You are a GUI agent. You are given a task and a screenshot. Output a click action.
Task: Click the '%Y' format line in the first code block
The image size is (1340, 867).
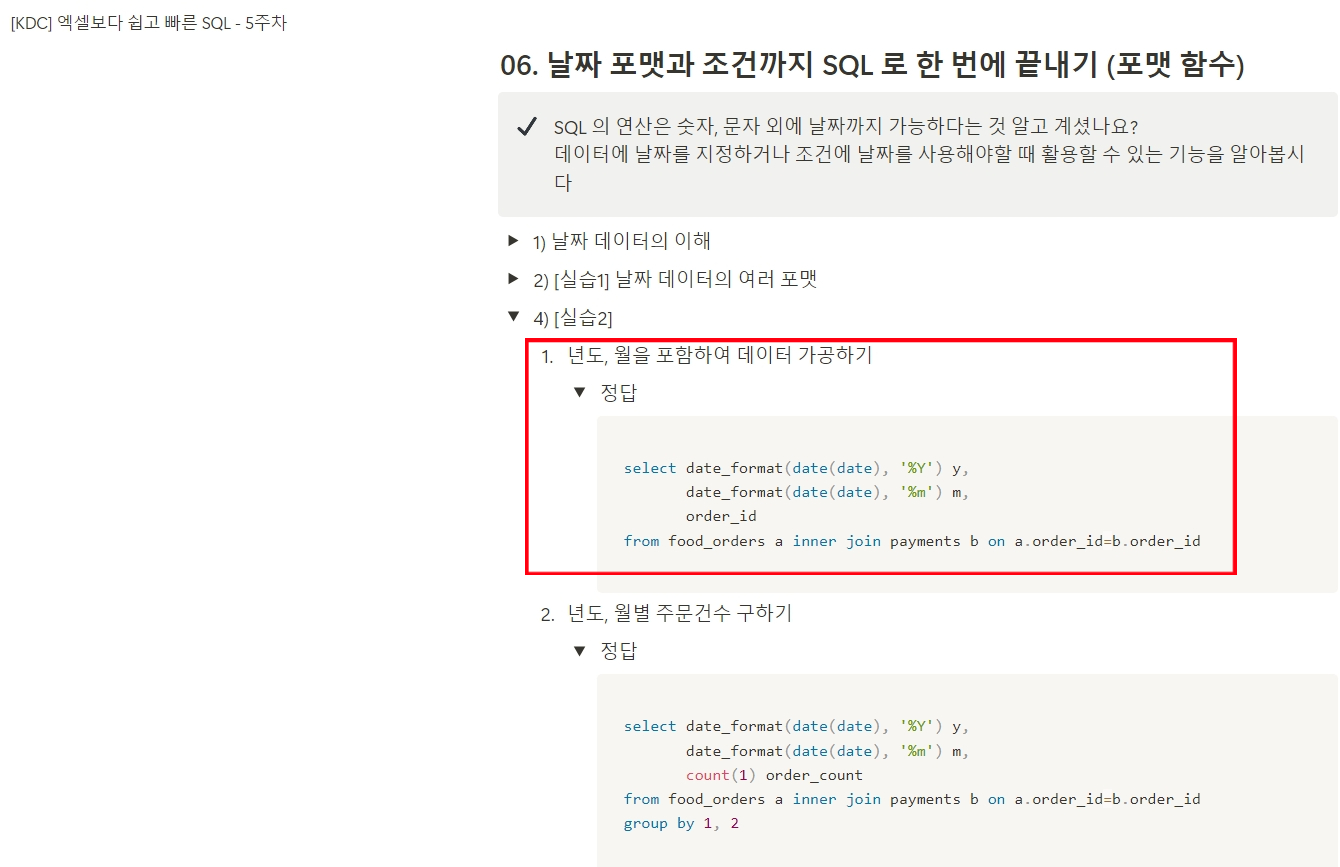[797, 468]
